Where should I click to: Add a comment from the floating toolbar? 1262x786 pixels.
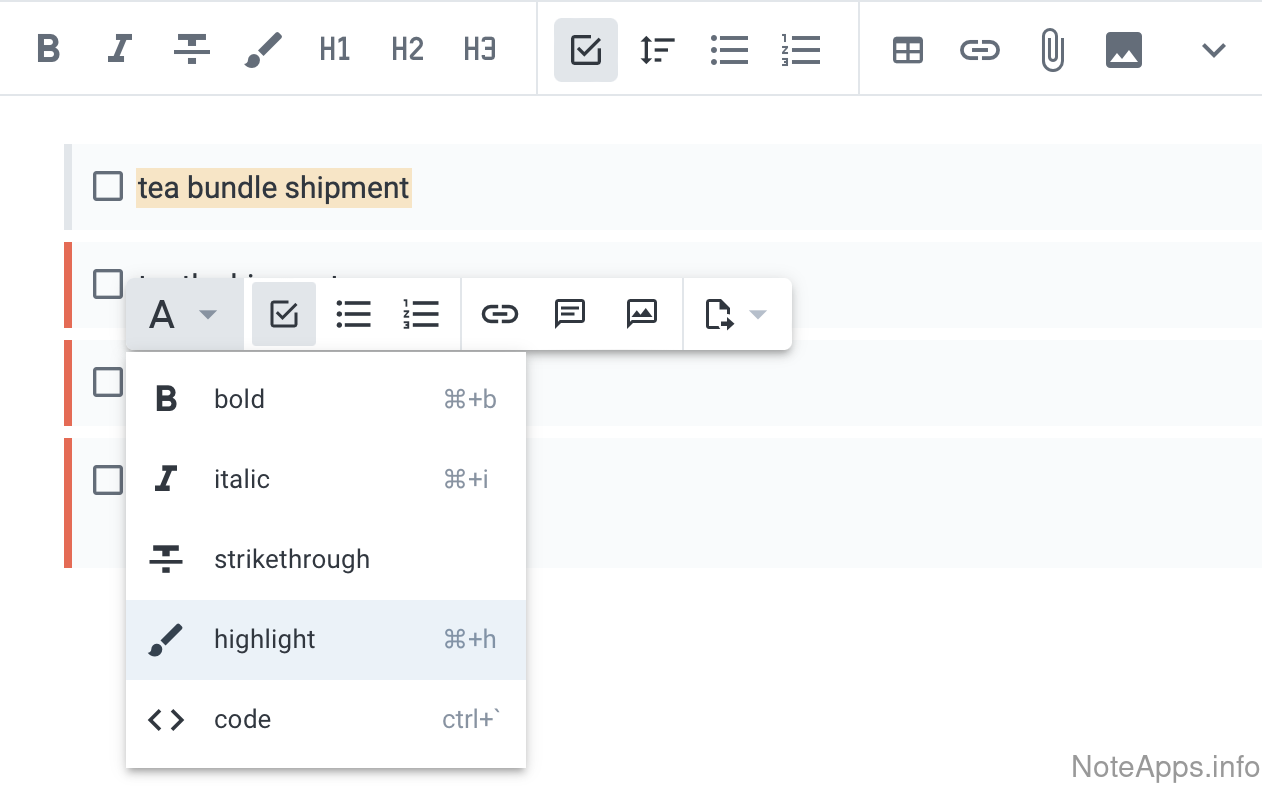tap(569, 314)
